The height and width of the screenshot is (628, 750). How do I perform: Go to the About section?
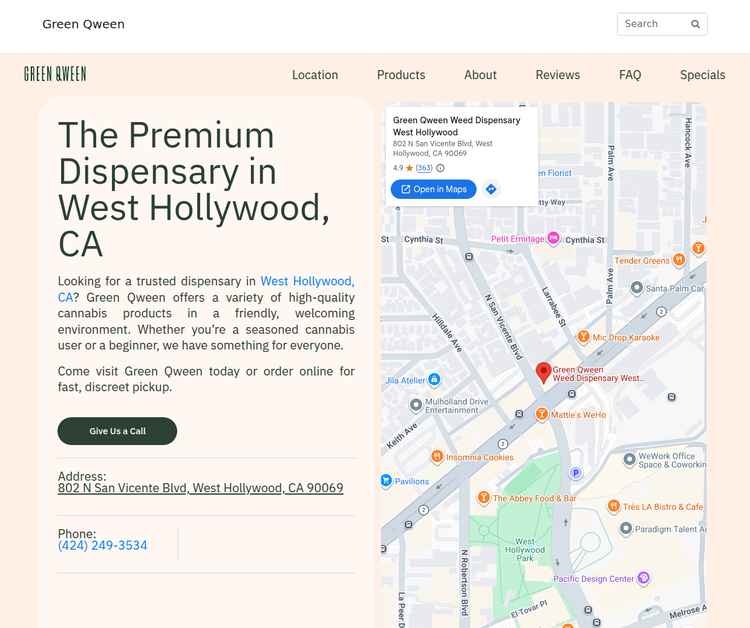tap(480, 75)
